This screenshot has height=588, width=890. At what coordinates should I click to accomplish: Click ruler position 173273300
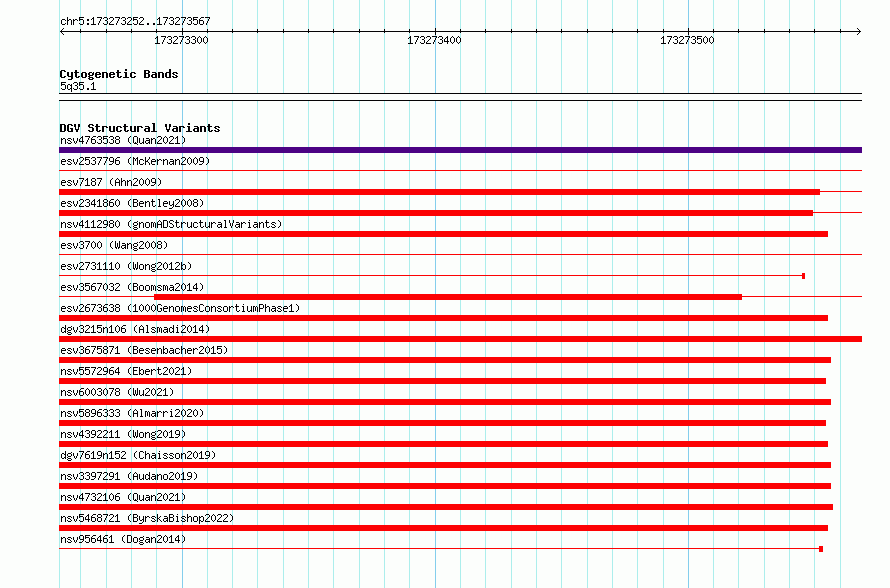pos(182,40)
